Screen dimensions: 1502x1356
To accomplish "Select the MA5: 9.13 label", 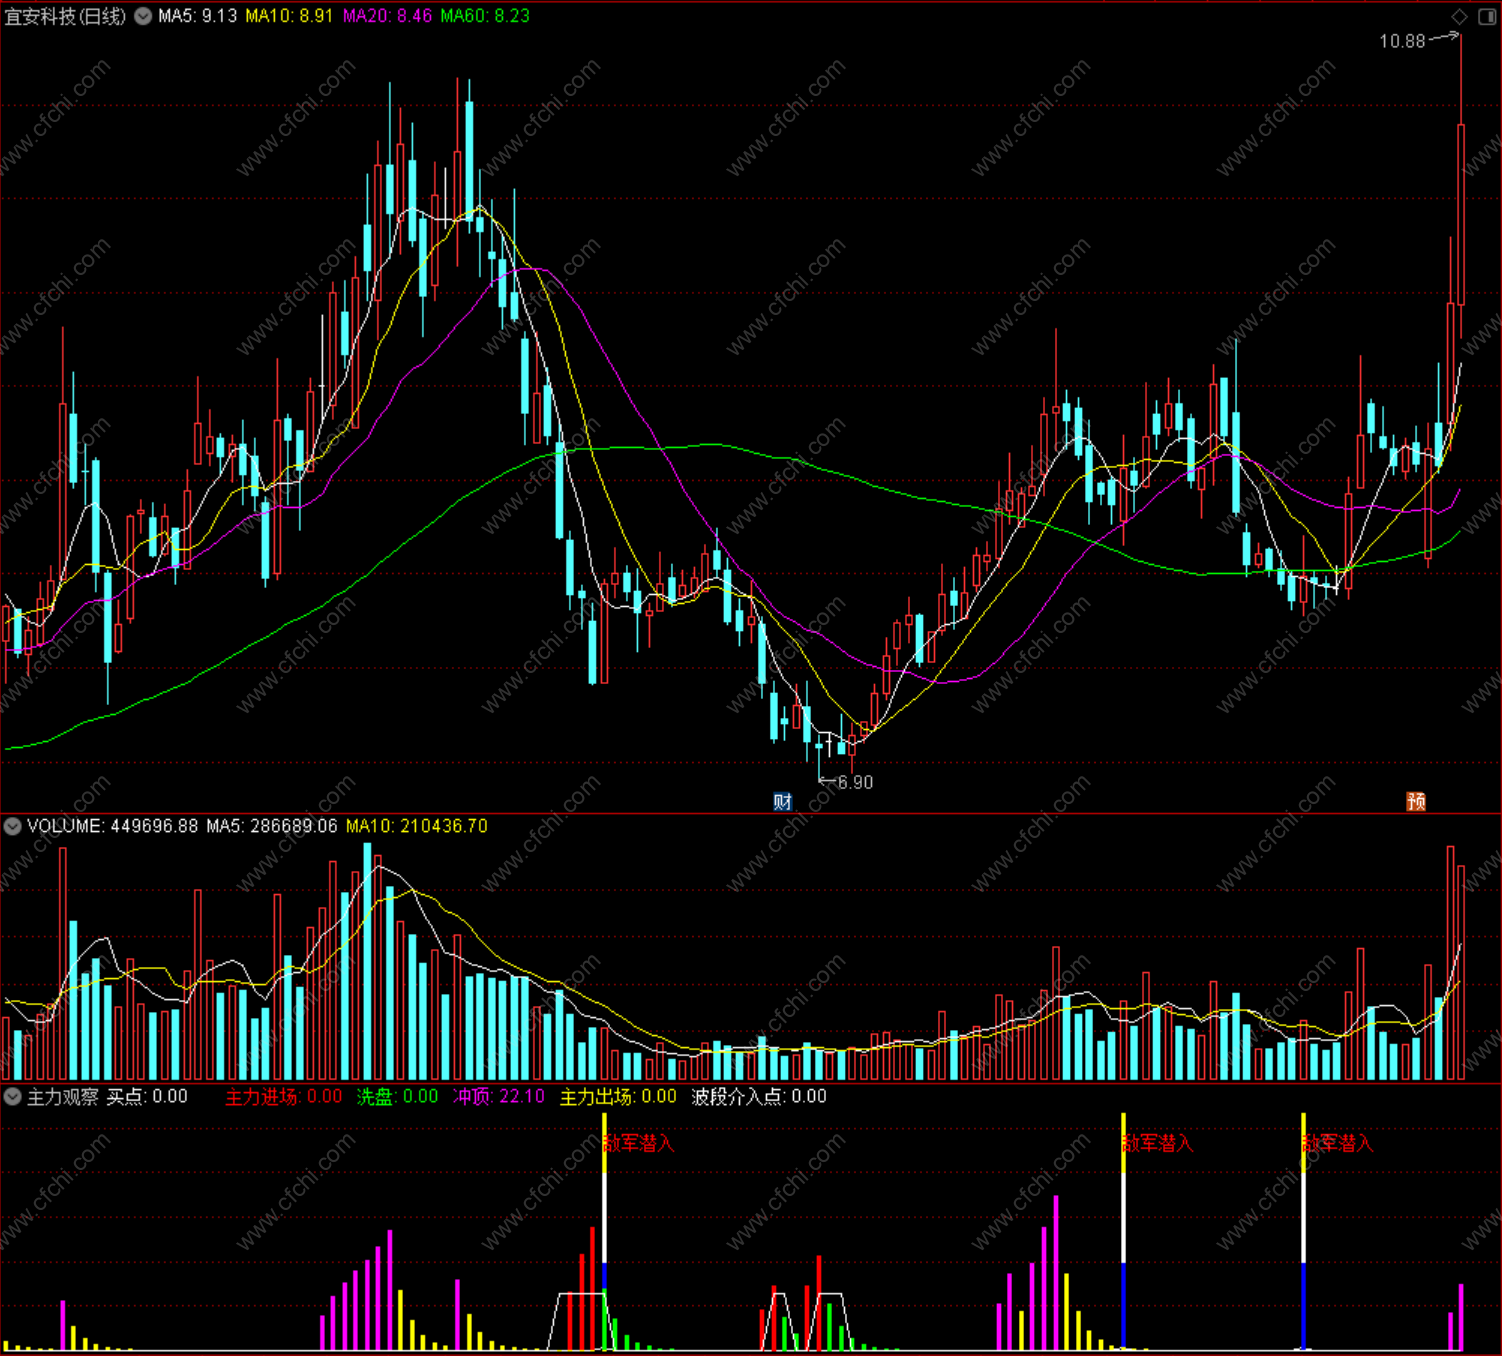I will point(198,16).
